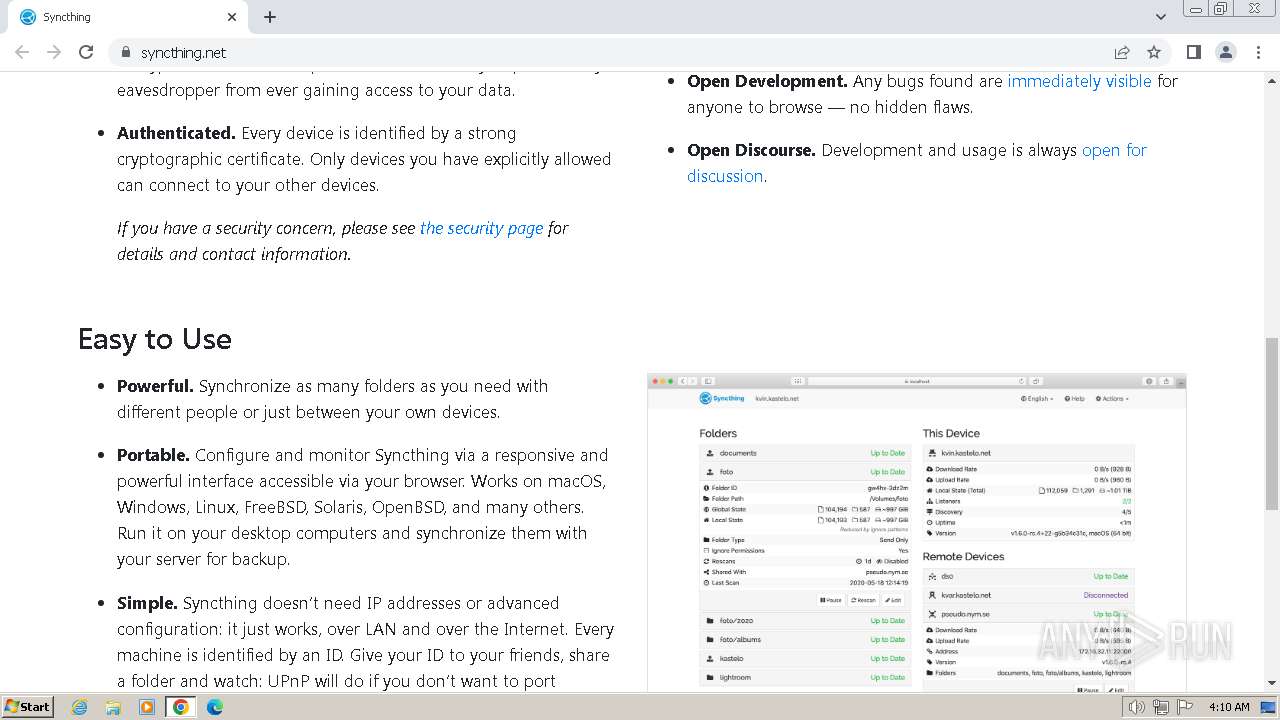Screen dimensions: 1280x720
Task: Open the browser side panel
Action: tap(1194, 52)
